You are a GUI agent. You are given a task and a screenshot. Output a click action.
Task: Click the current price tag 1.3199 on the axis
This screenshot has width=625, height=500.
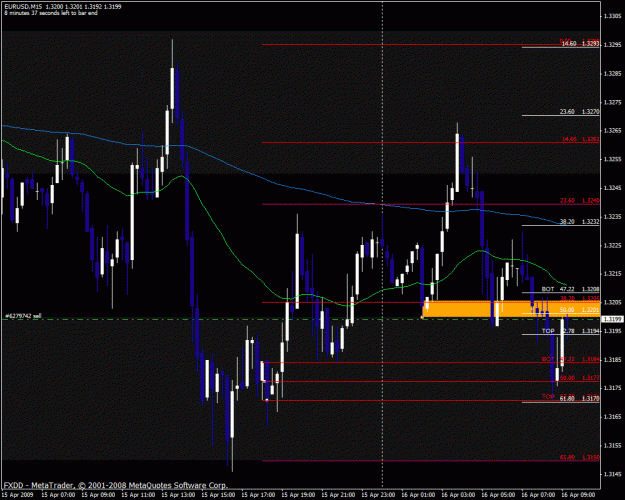[612, 319]
